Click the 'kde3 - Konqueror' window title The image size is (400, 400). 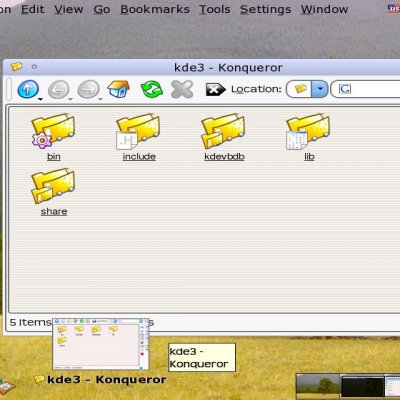[x=228, y=68]
